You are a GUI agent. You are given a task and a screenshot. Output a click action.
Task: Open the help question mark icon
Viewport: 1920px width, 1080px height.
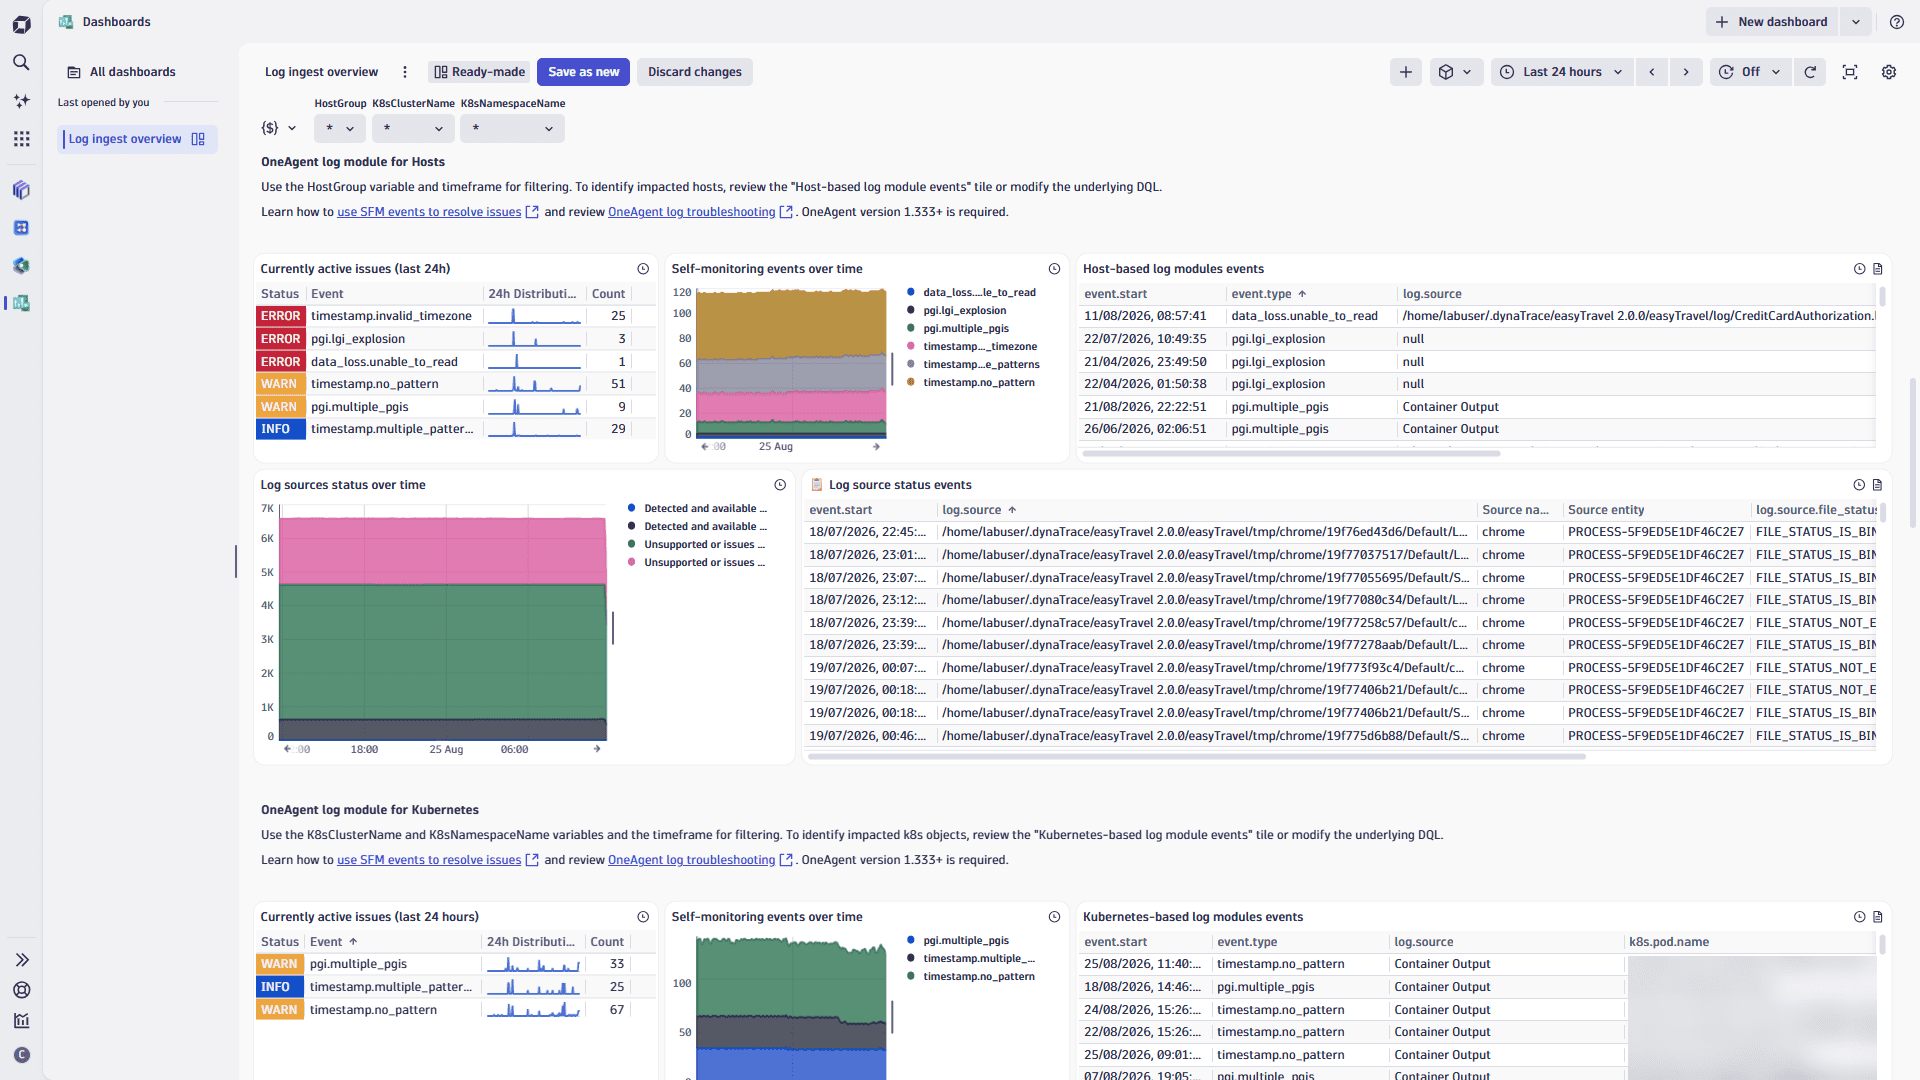[x=1897, y=22]
